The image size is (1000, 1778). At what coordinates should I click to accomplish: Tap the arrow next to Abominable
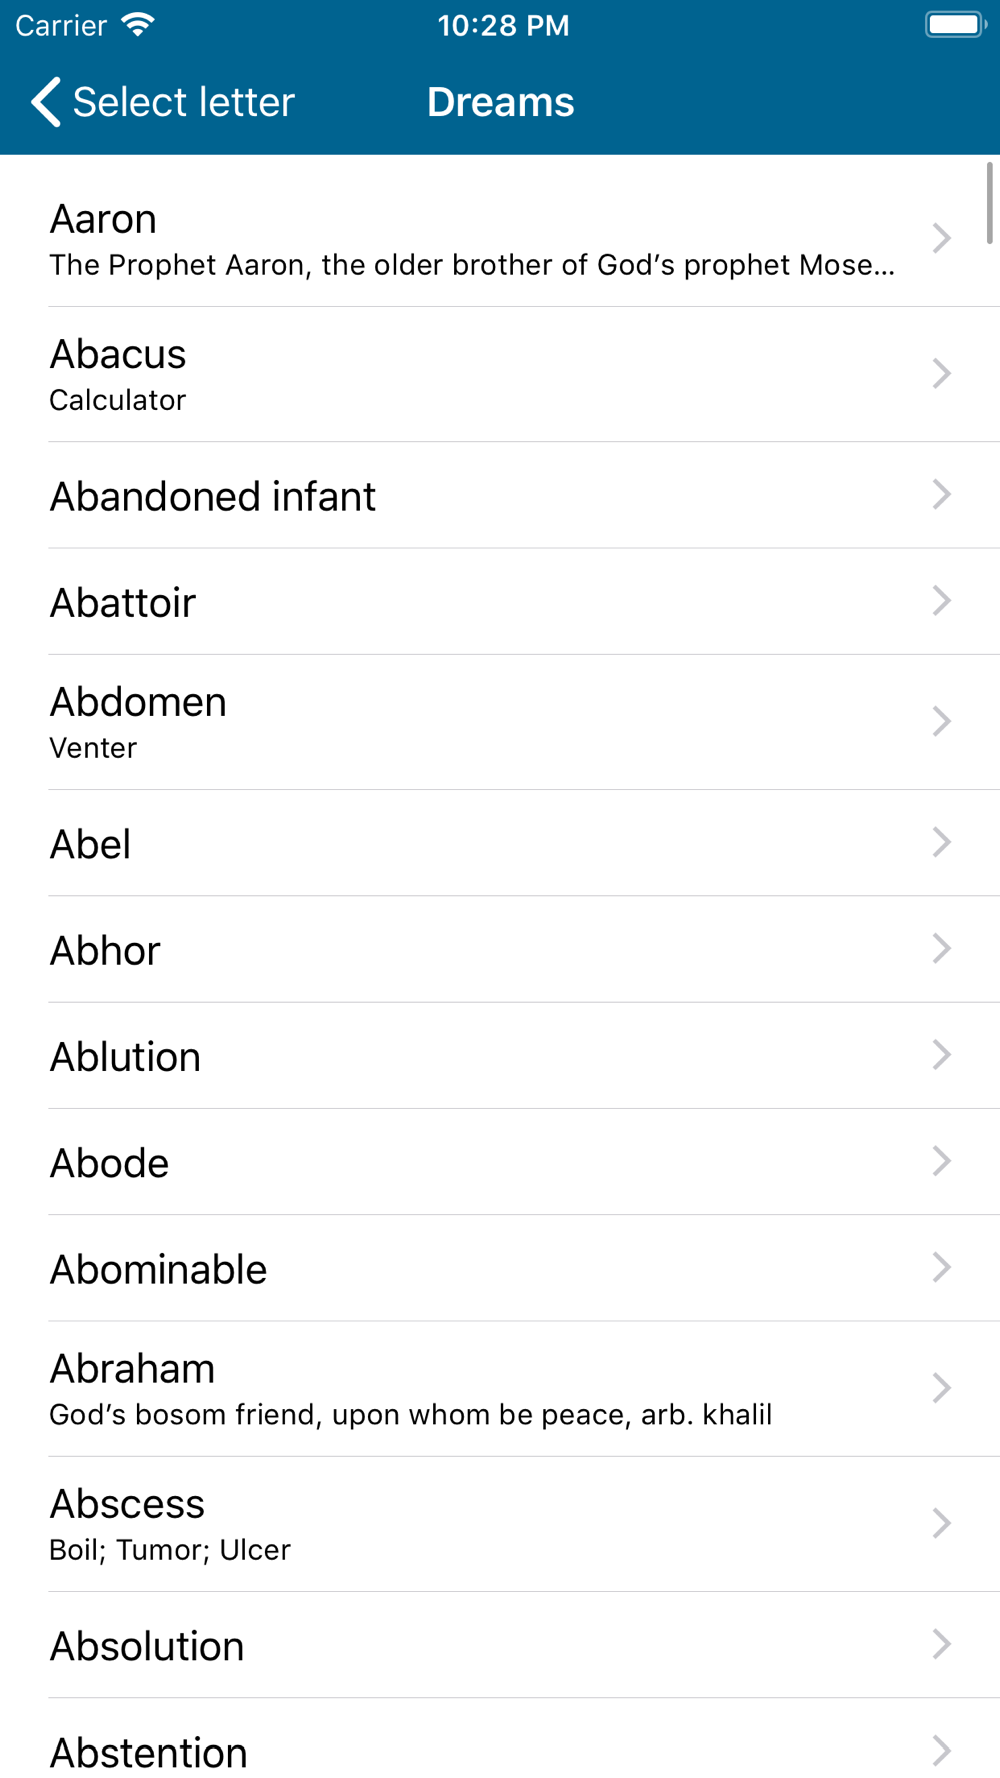click(x=941, y=1267)
